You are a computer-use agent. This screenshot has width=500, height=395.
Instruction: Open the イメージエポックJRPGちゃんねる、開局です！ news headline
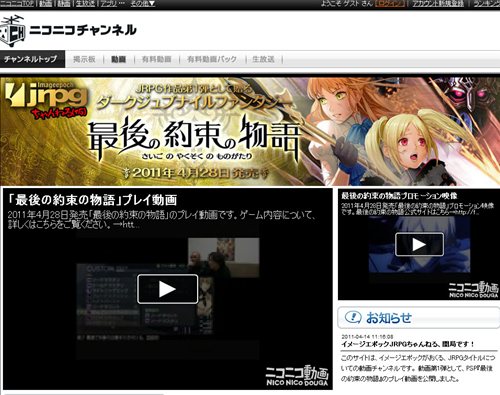click(408, 344)
